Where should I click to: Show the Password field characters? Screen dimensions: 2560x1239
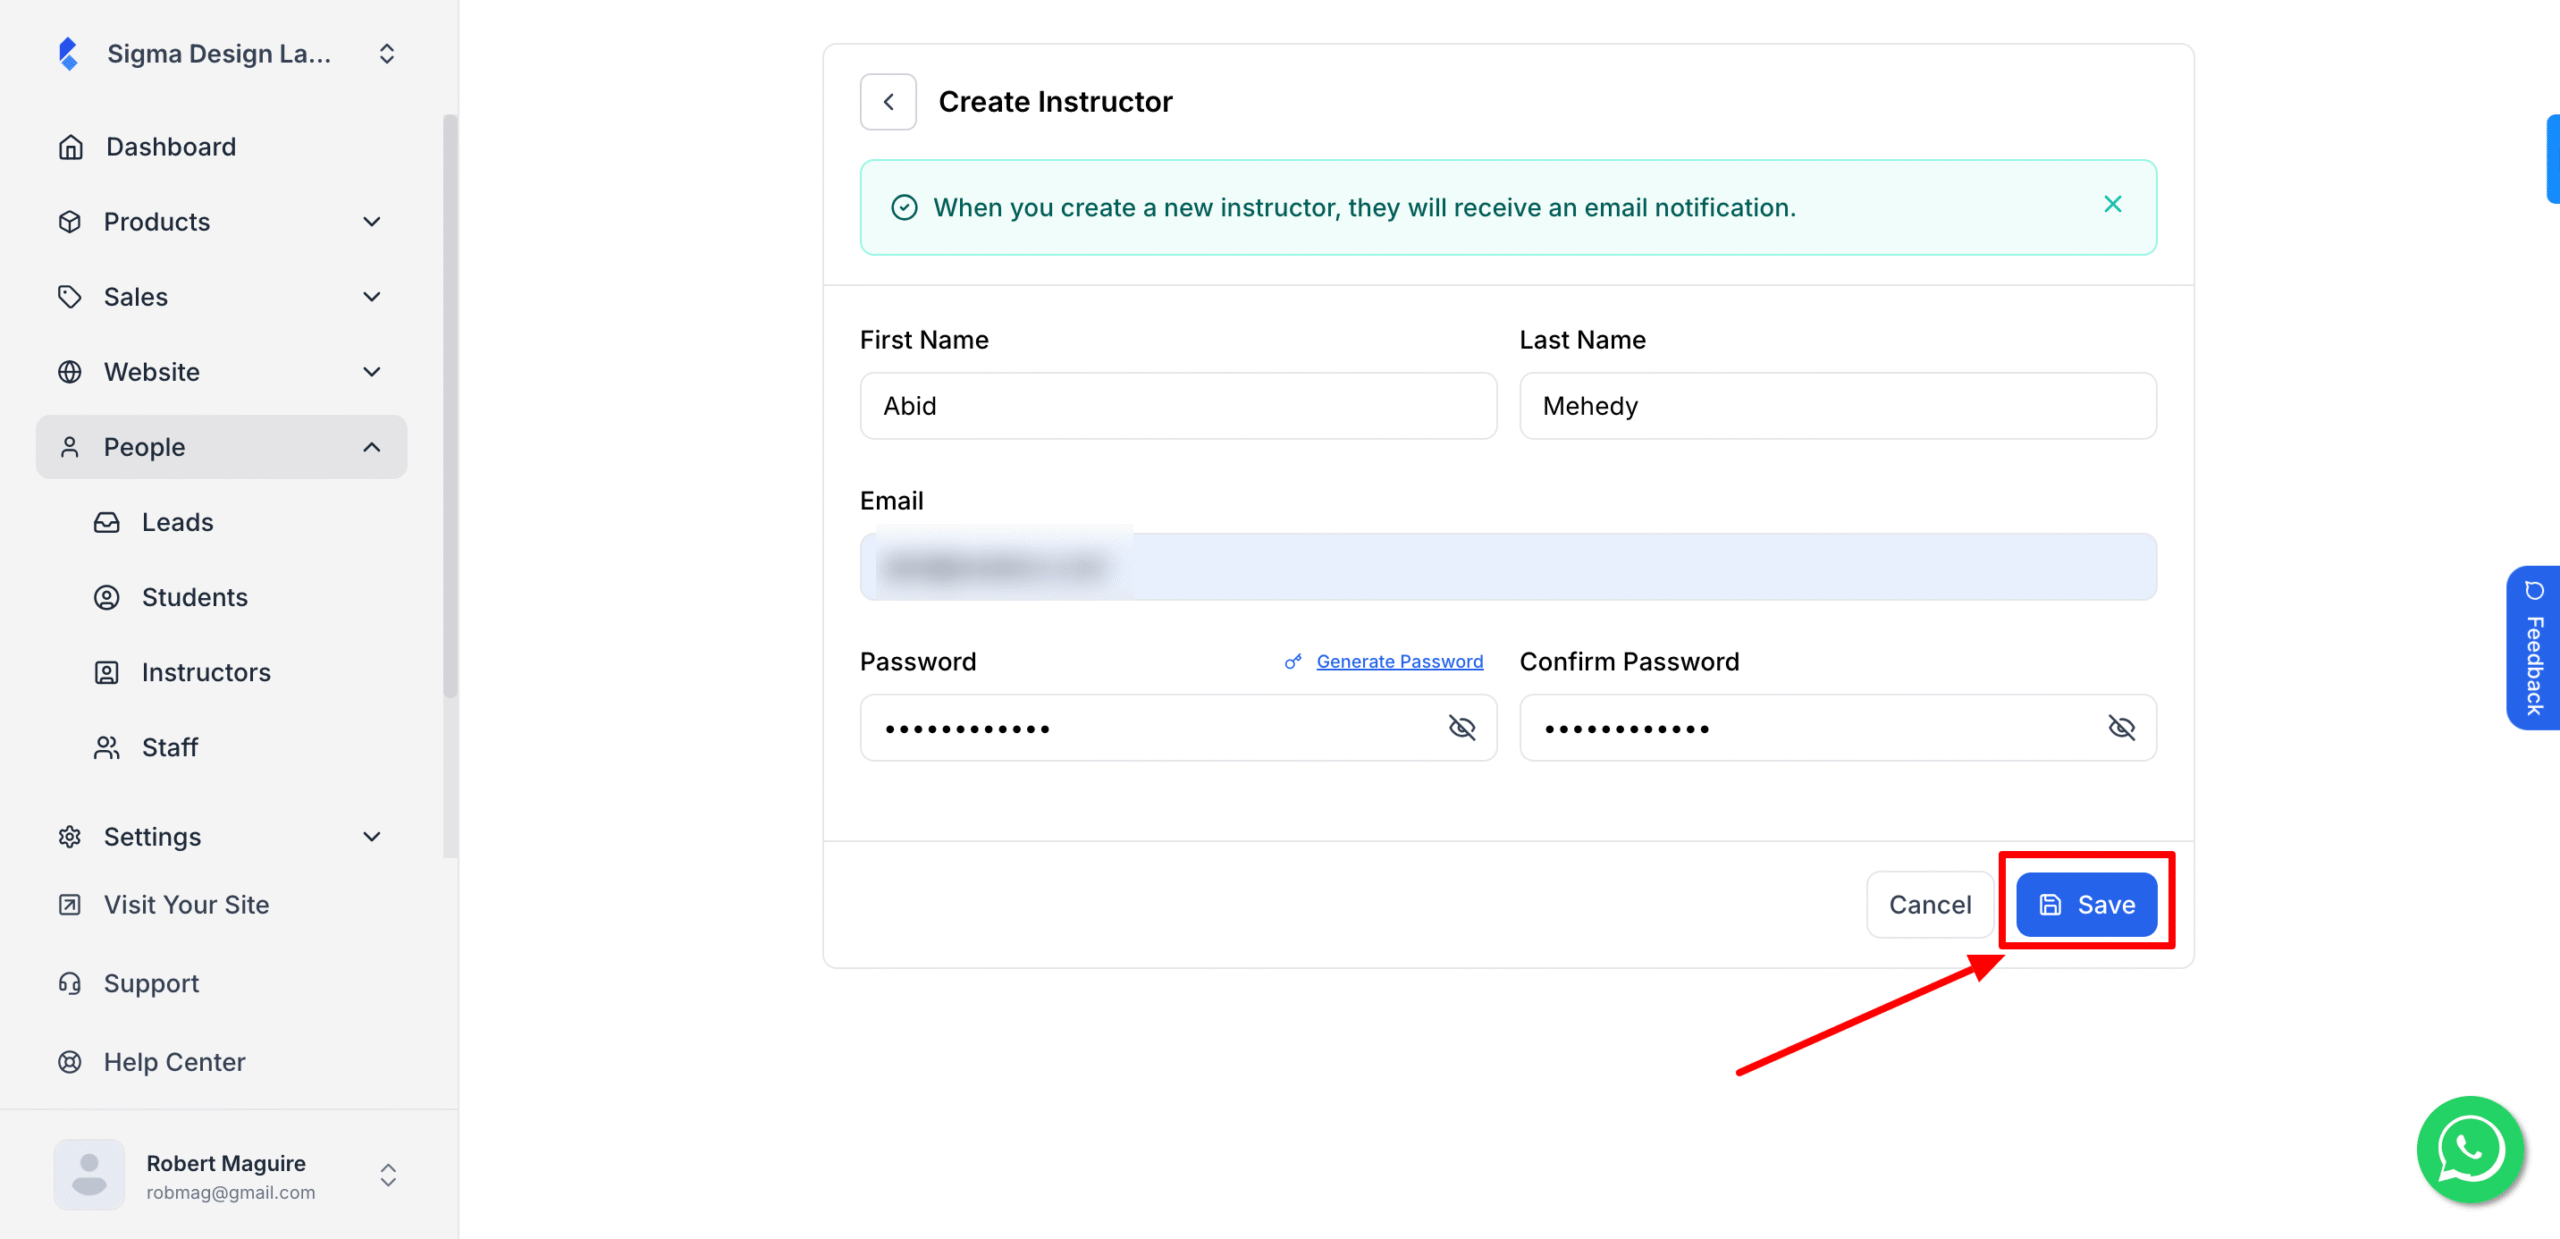tap(1462, 727)
